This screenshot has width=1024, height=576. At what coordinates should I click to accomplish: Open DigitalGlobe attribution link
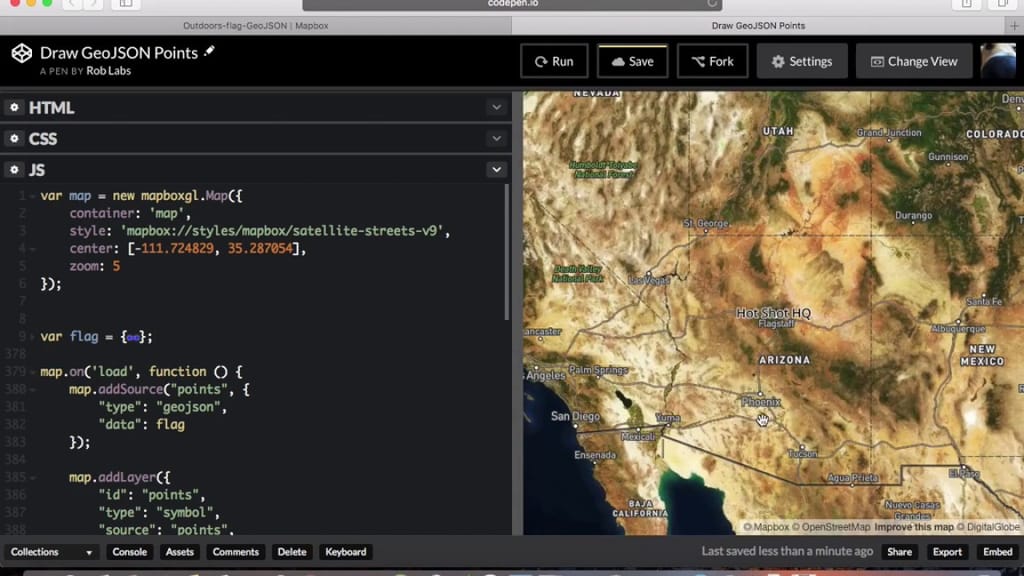988,526
